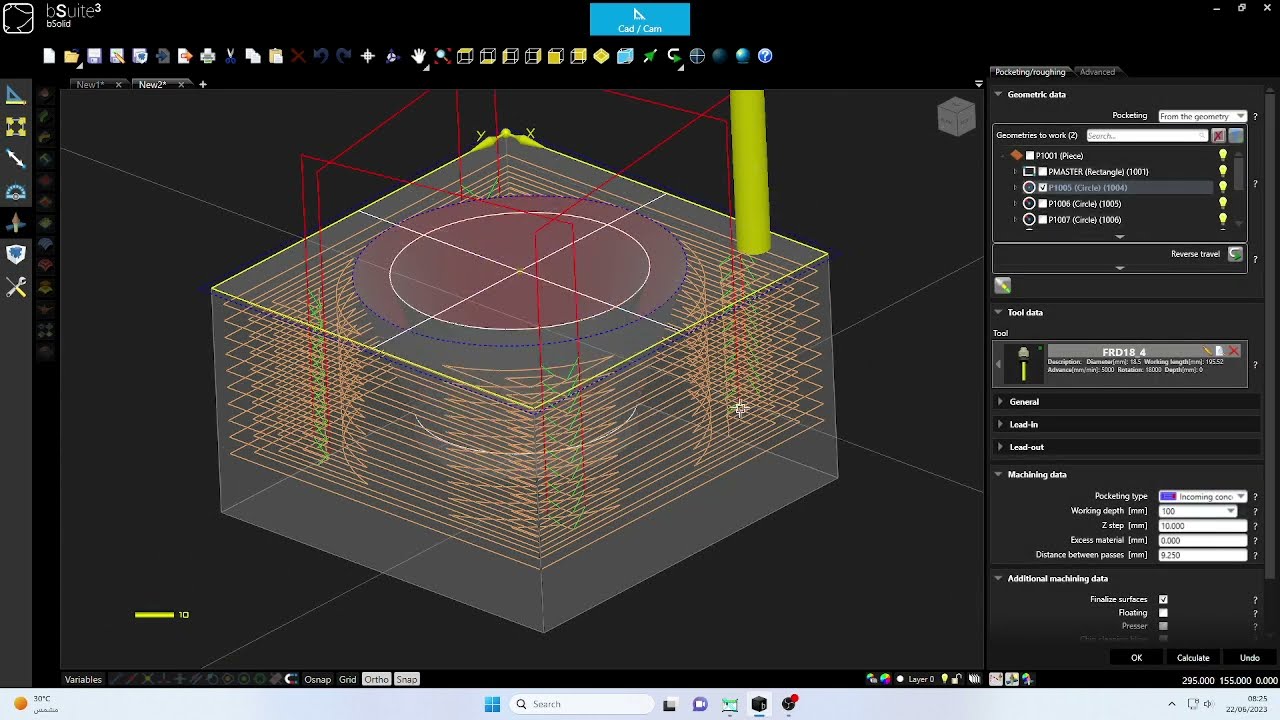The height and width of the screenshot is (720, 1280).
Task: Click the Z step value field
Action: click(1202, 525)
